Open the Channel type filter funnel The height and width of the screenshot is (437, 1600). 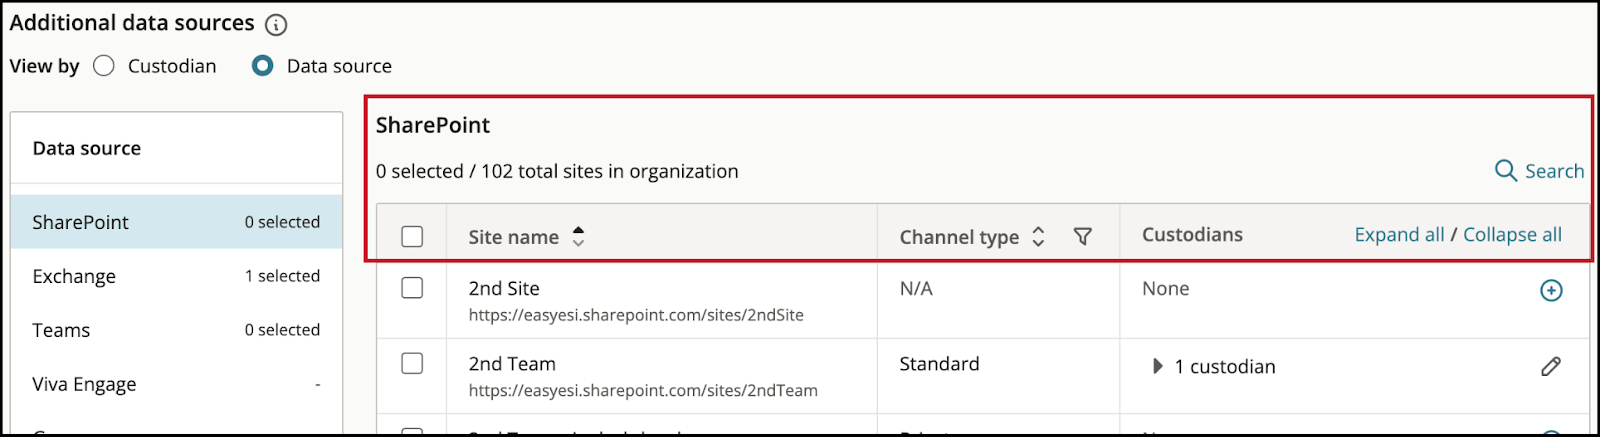(1082, 236)
